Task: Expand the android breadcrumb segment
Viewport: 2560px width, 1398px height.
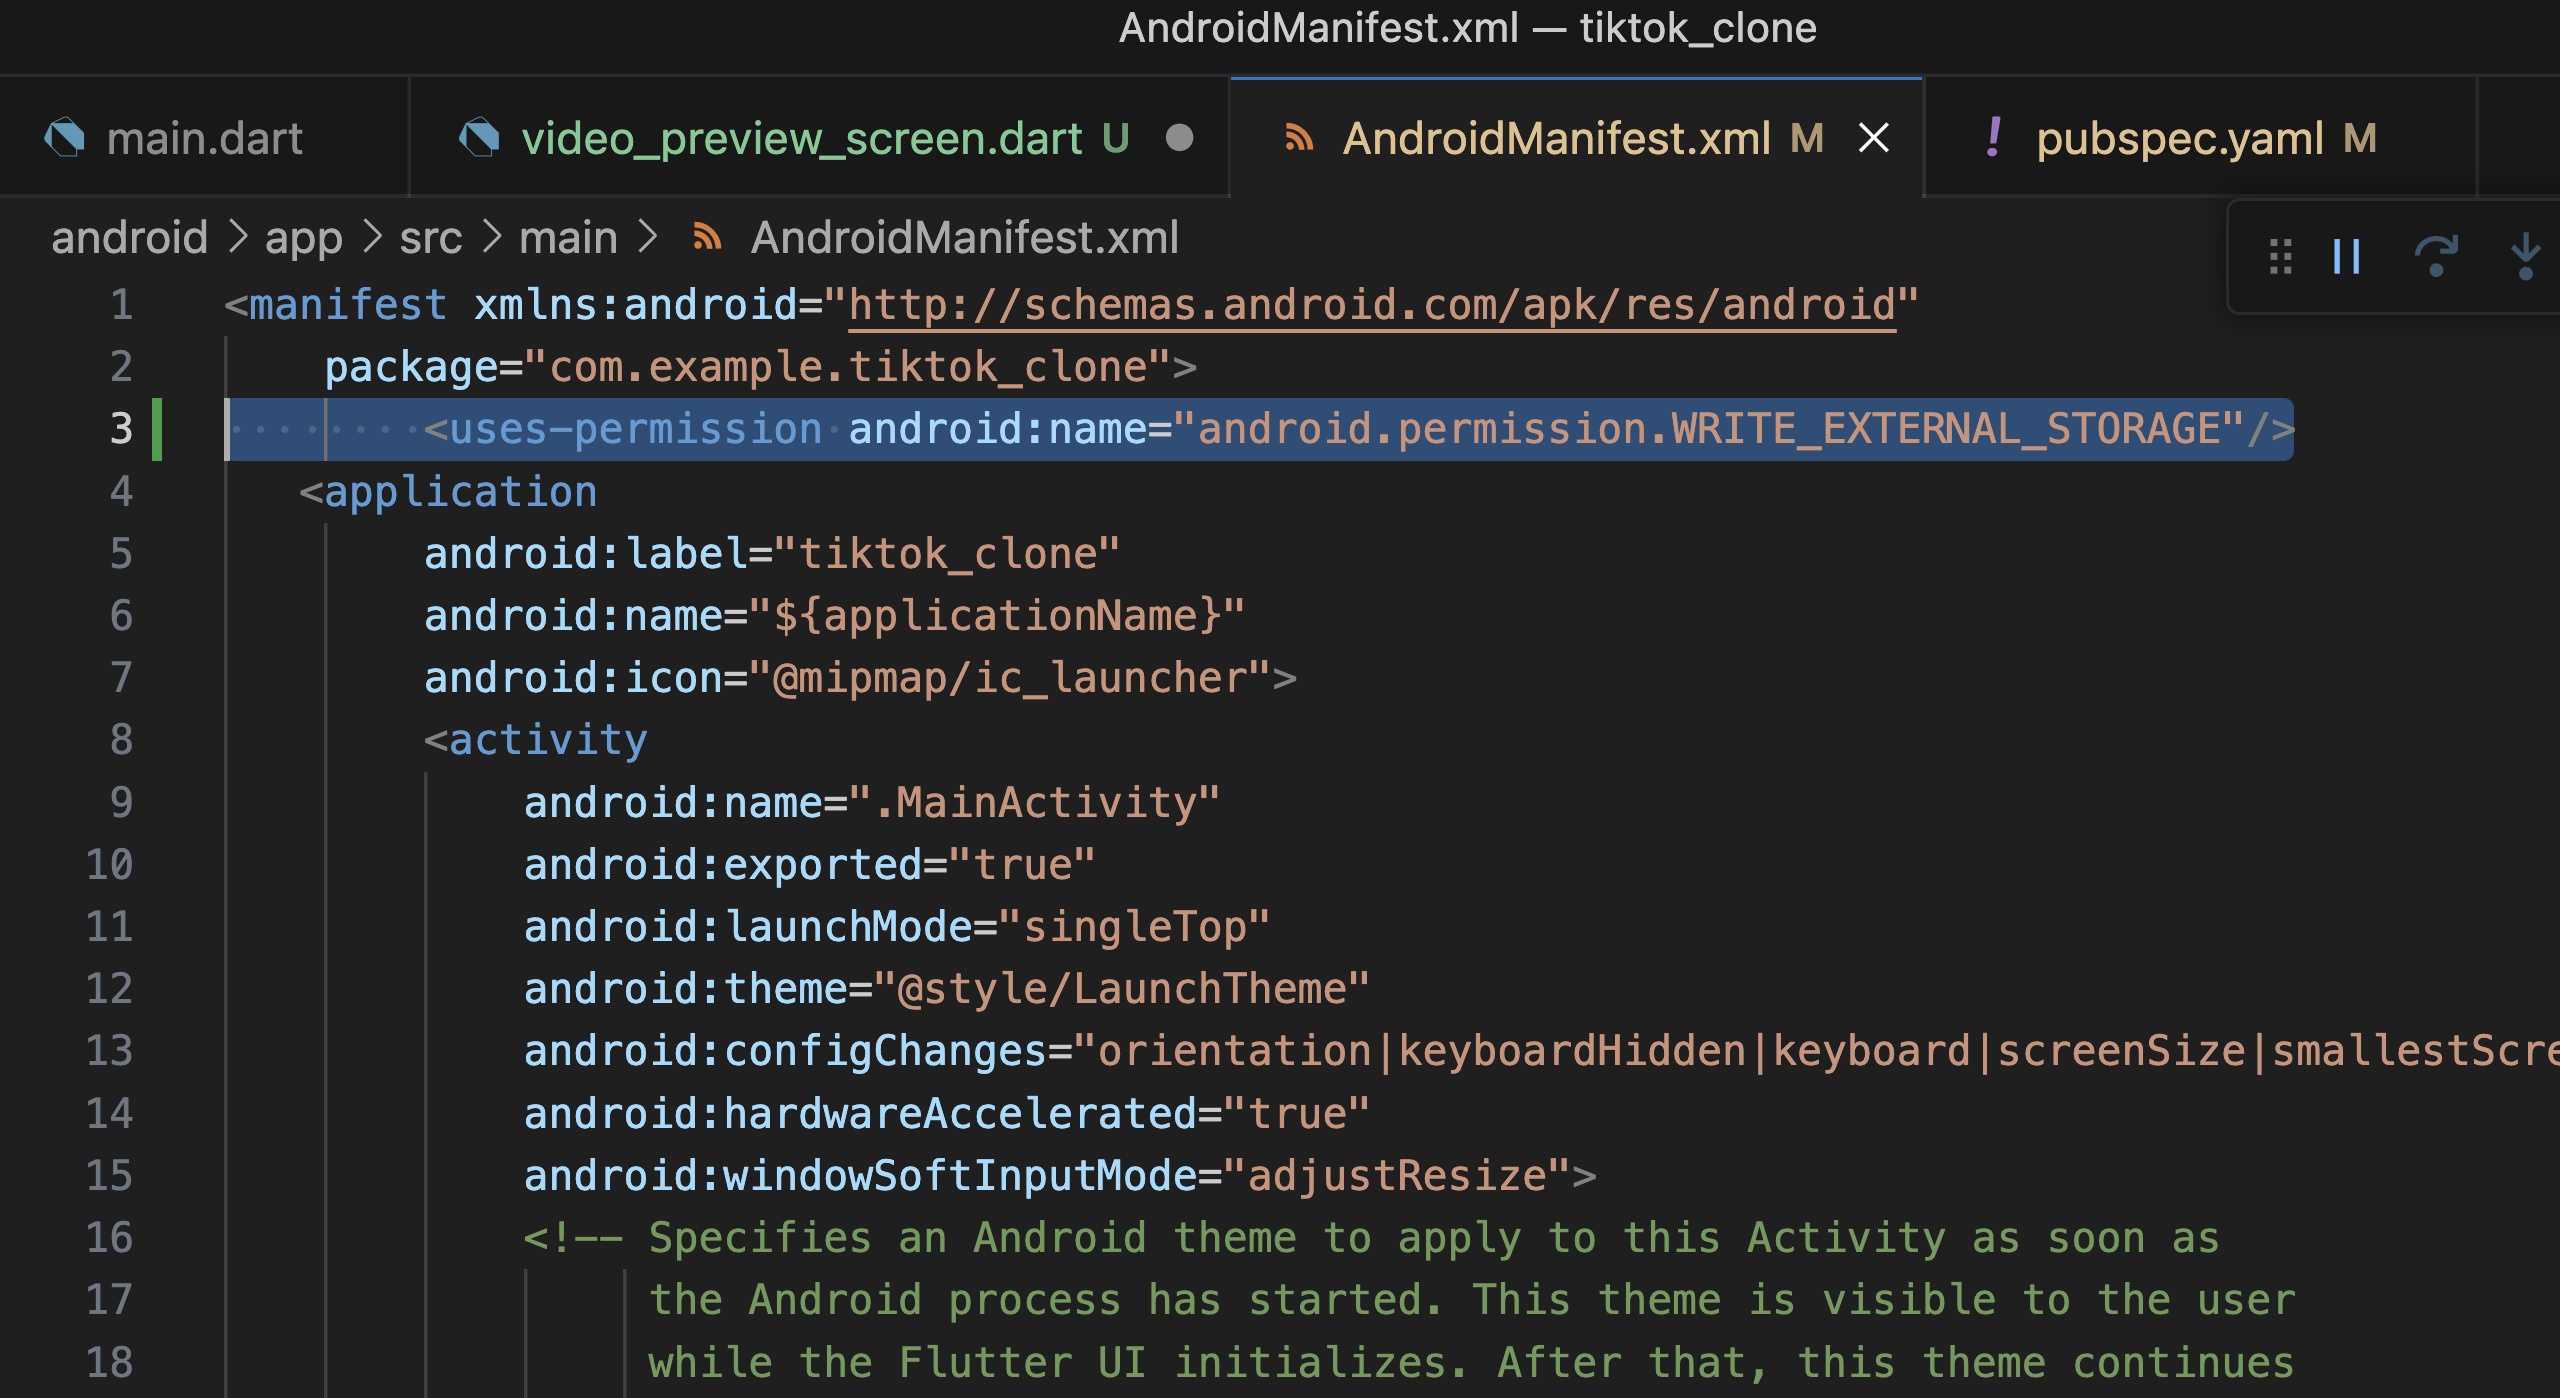Action: [129, 238]
